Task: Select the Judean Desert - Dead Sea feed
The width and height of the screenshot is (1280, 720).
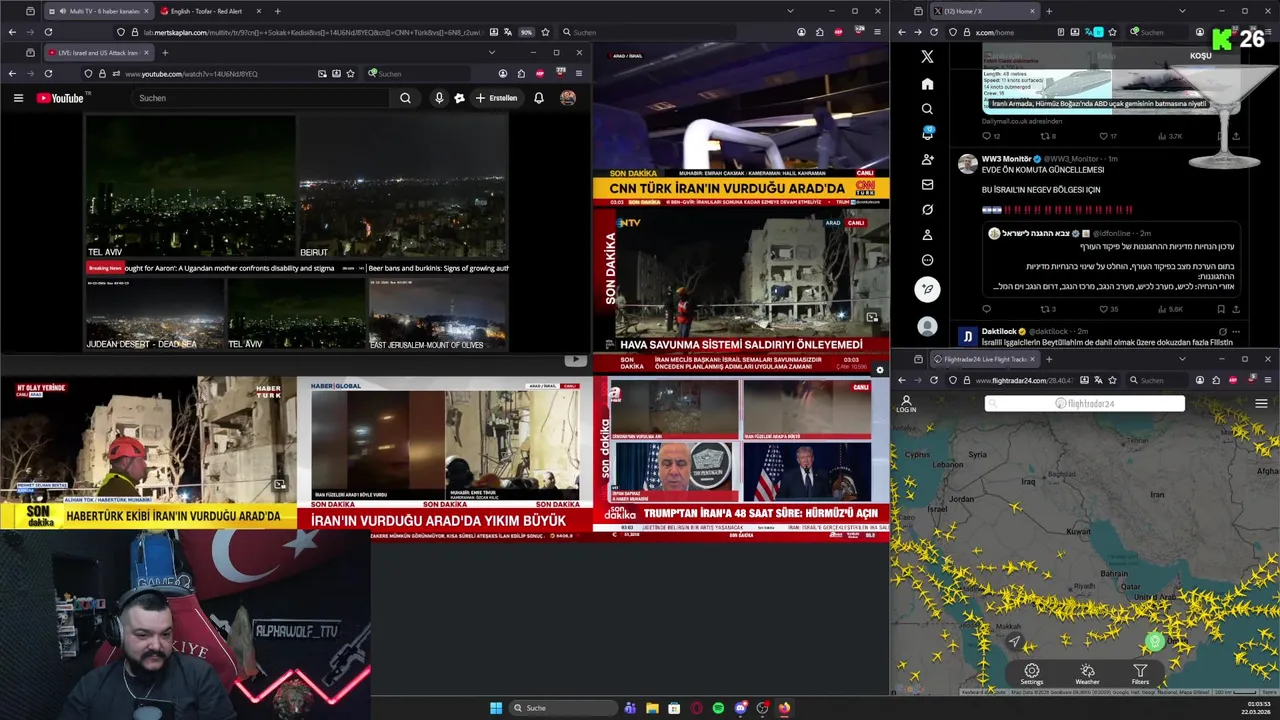Action: [155, 314]
